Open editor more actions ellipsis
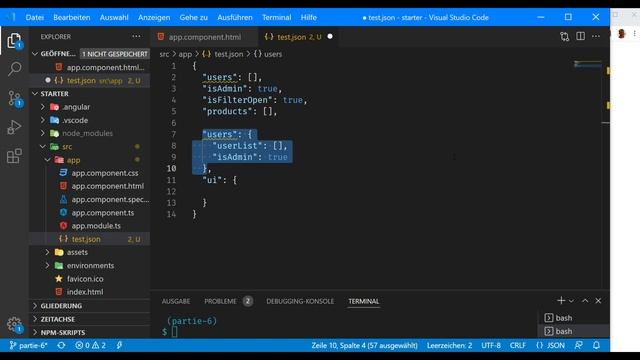The image size is (640, 360). click(x=596, y=36)
